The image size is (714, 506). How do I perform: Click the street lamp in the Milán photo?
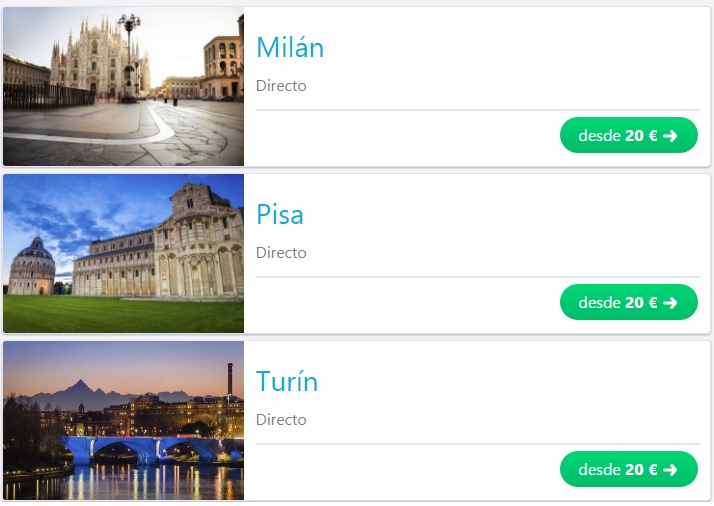click(129, 57)
